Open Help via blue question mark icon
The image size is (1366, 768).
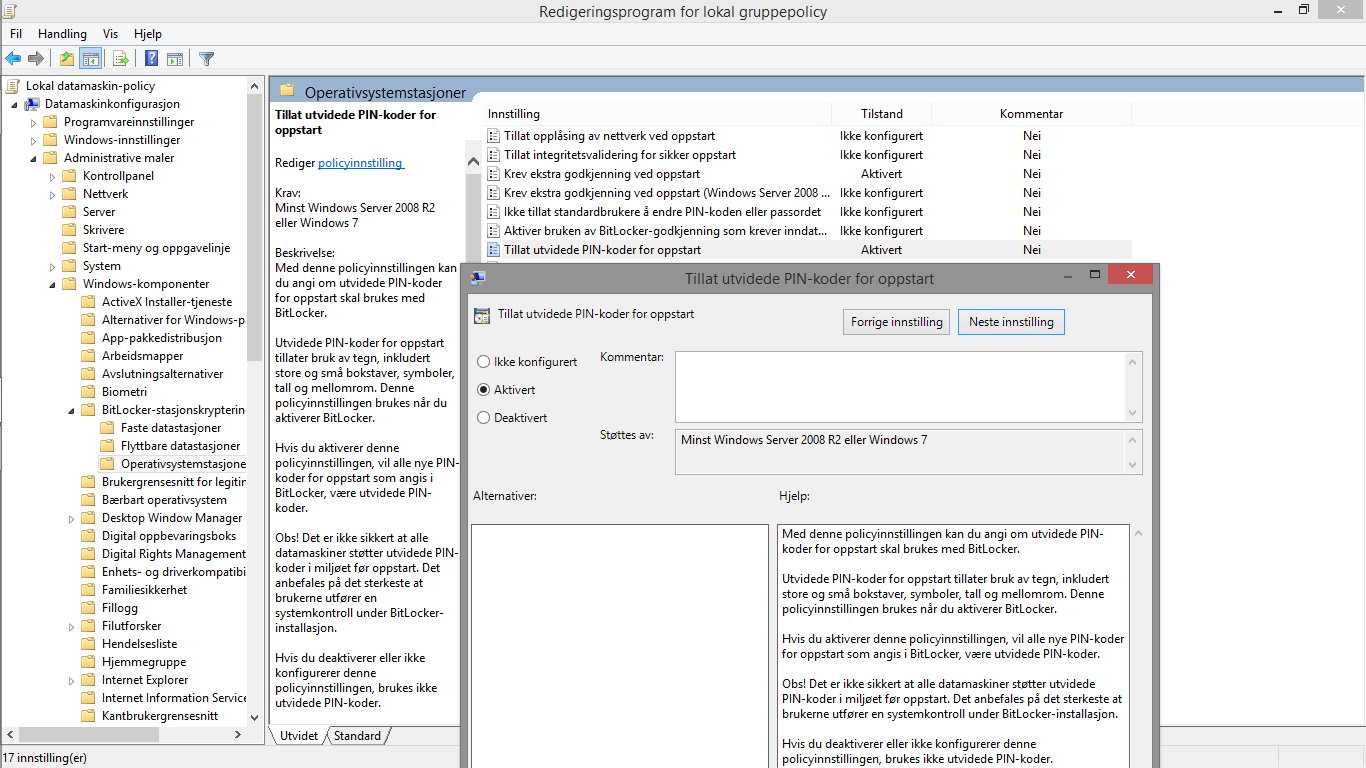151,59
